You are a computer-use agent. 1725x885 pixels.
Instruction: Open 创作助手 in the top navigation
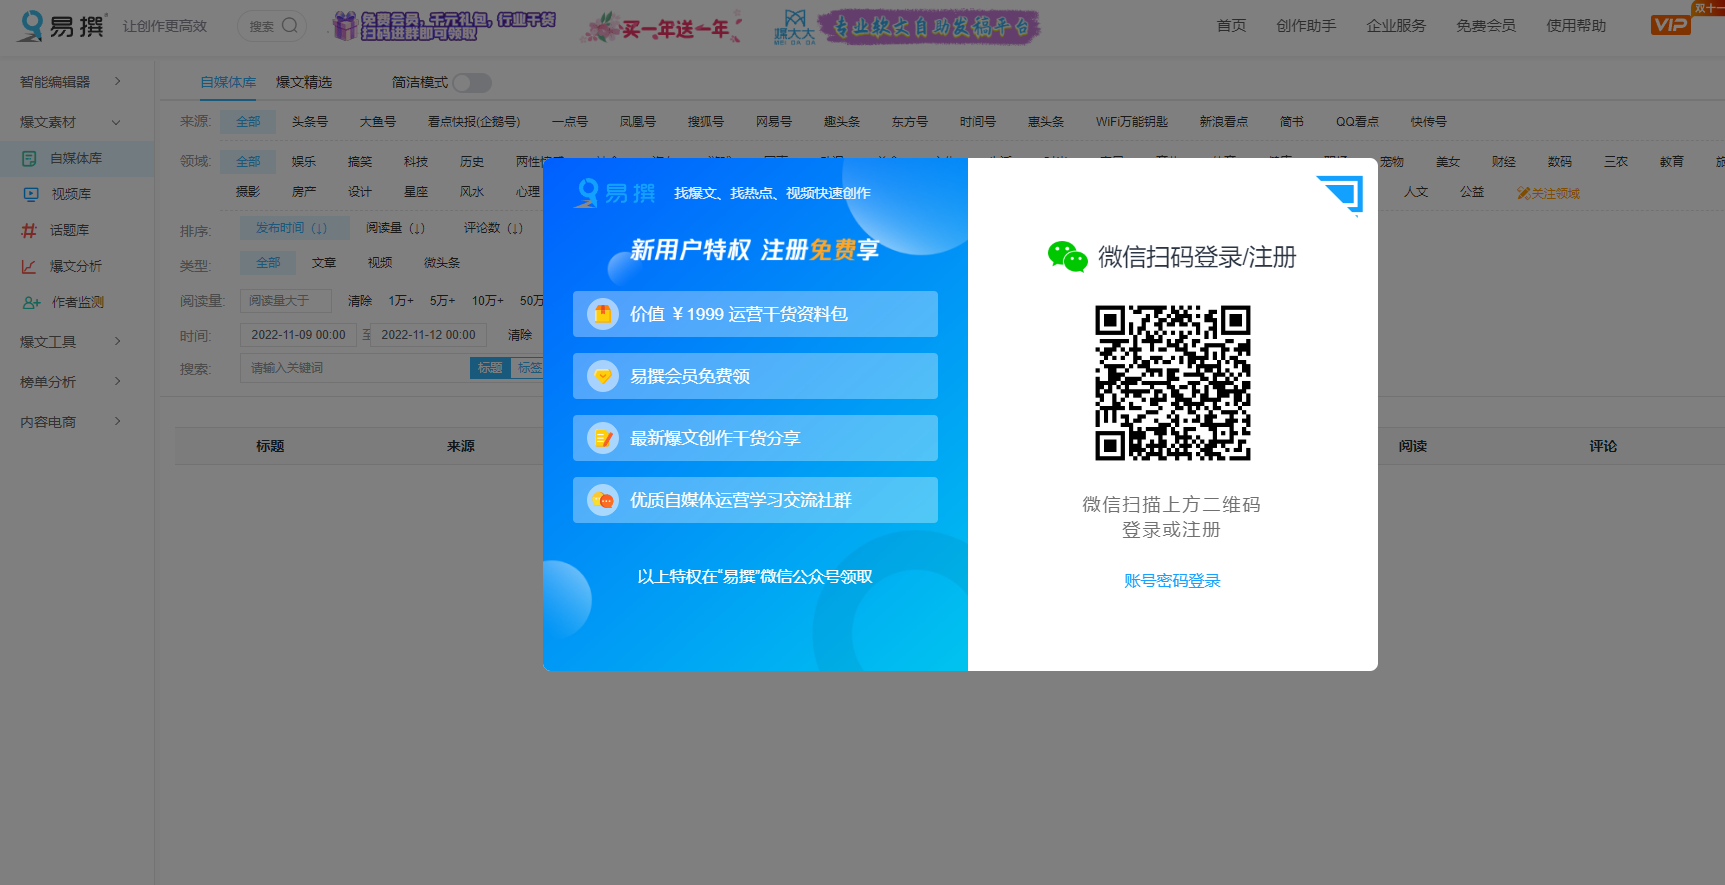pyautogui.click(x=1306, y=26)
